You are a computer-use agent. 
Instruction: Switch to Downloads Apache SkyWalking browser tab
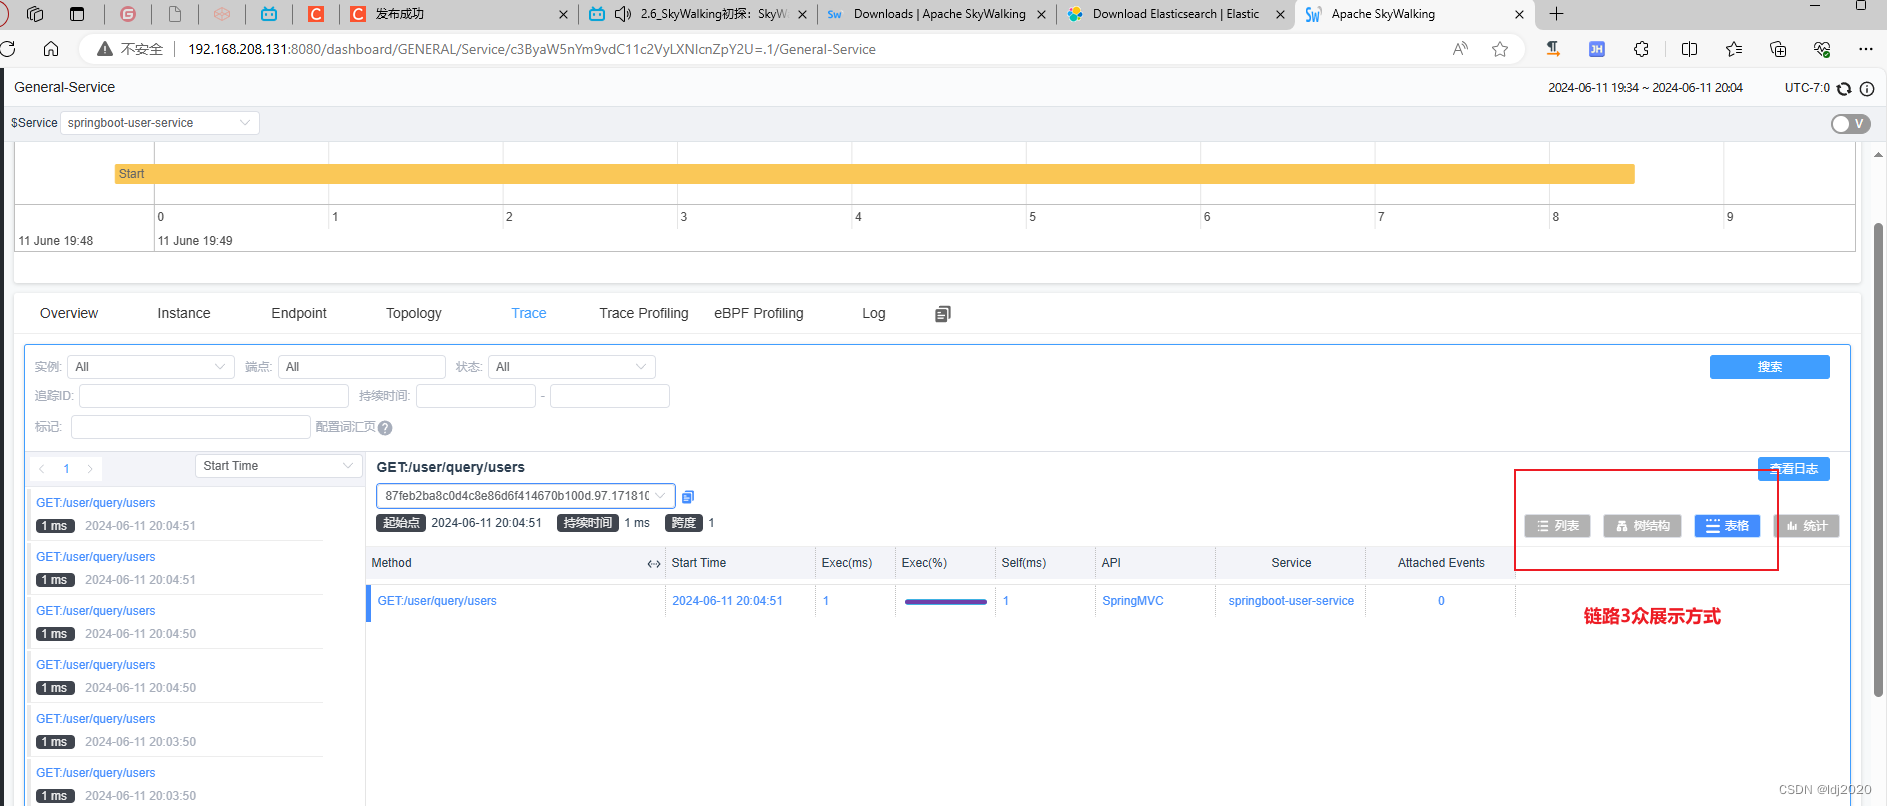936,14
